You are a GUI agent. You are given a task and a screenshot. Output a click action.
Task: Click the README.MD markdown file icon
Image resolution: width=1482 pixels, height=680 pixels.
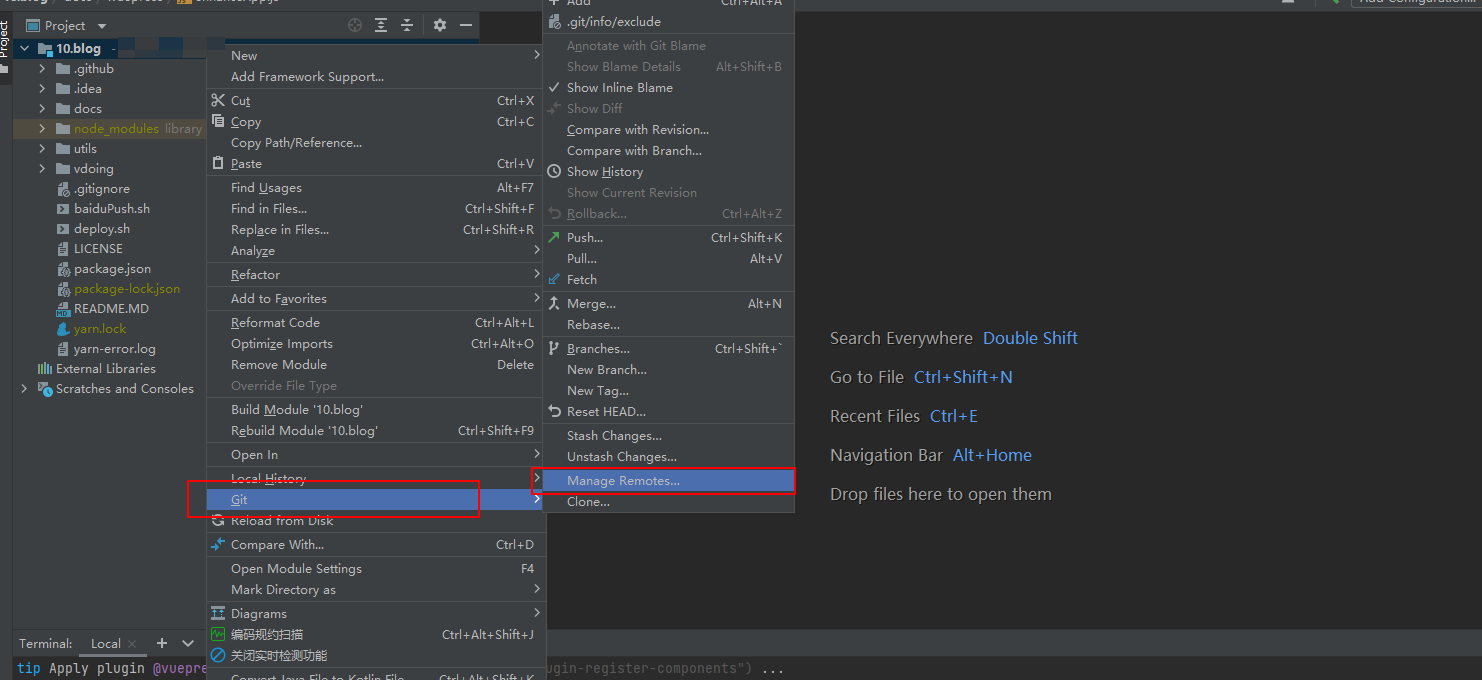click(x=63, y=309)
